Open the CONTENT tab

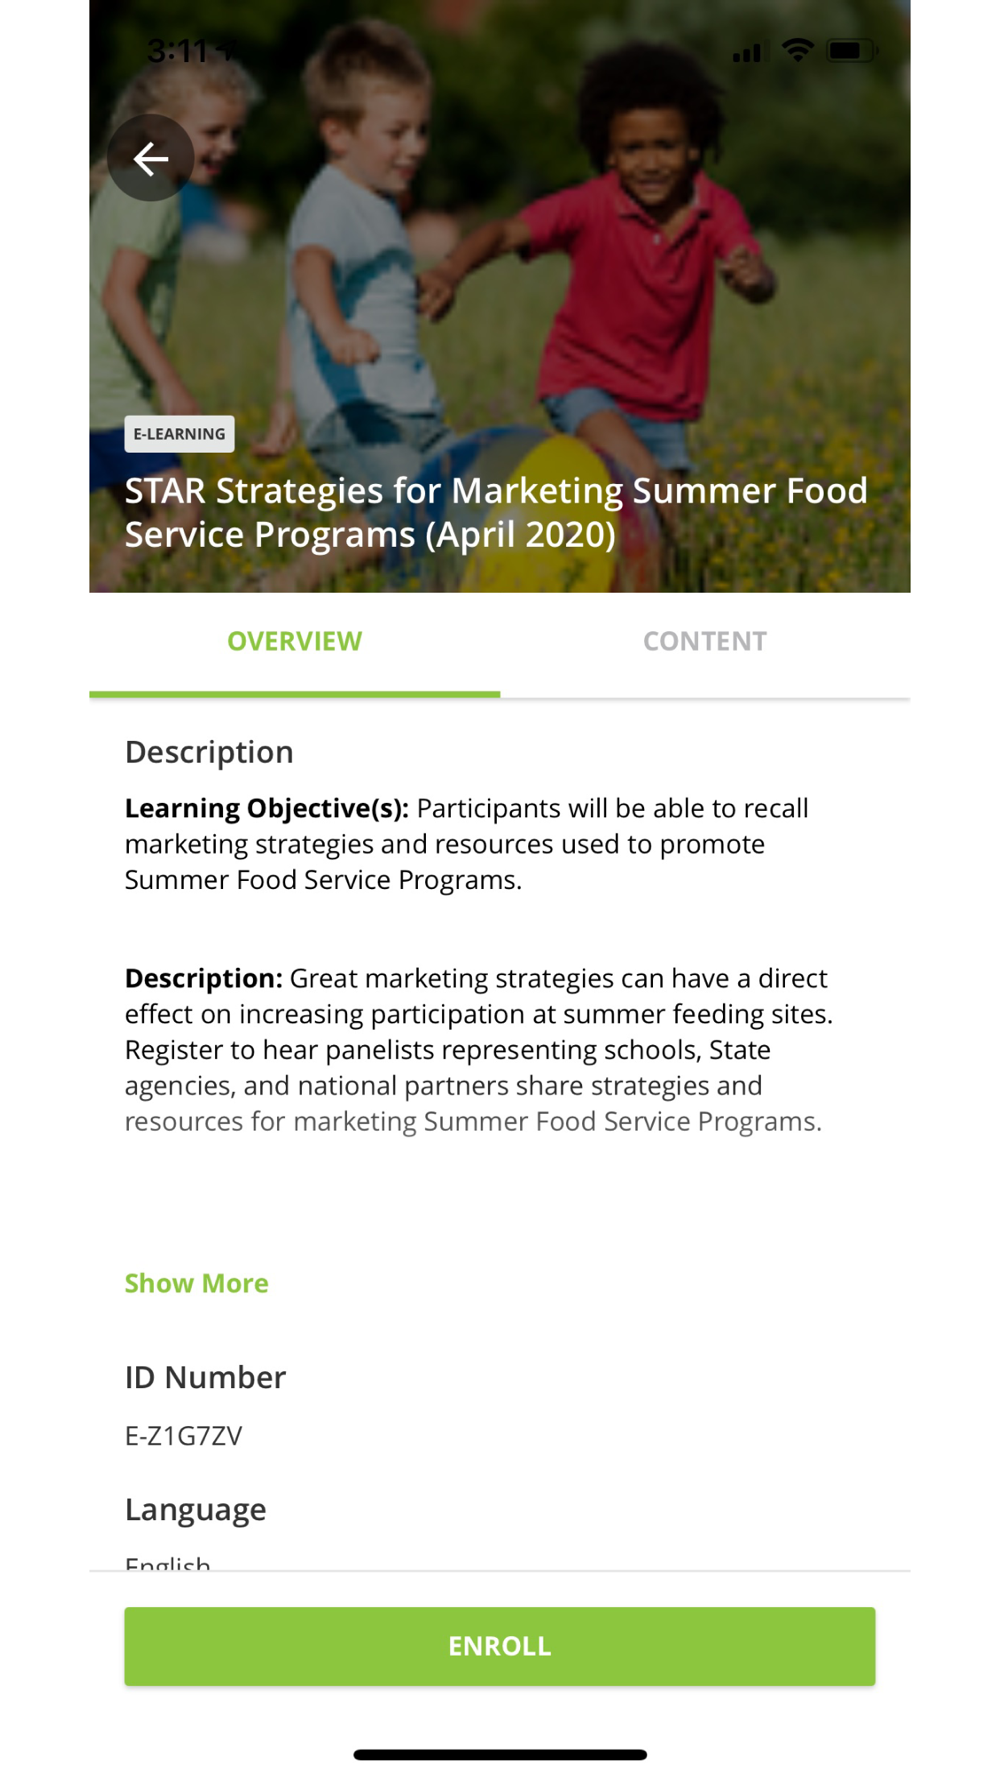coord(705,641)
